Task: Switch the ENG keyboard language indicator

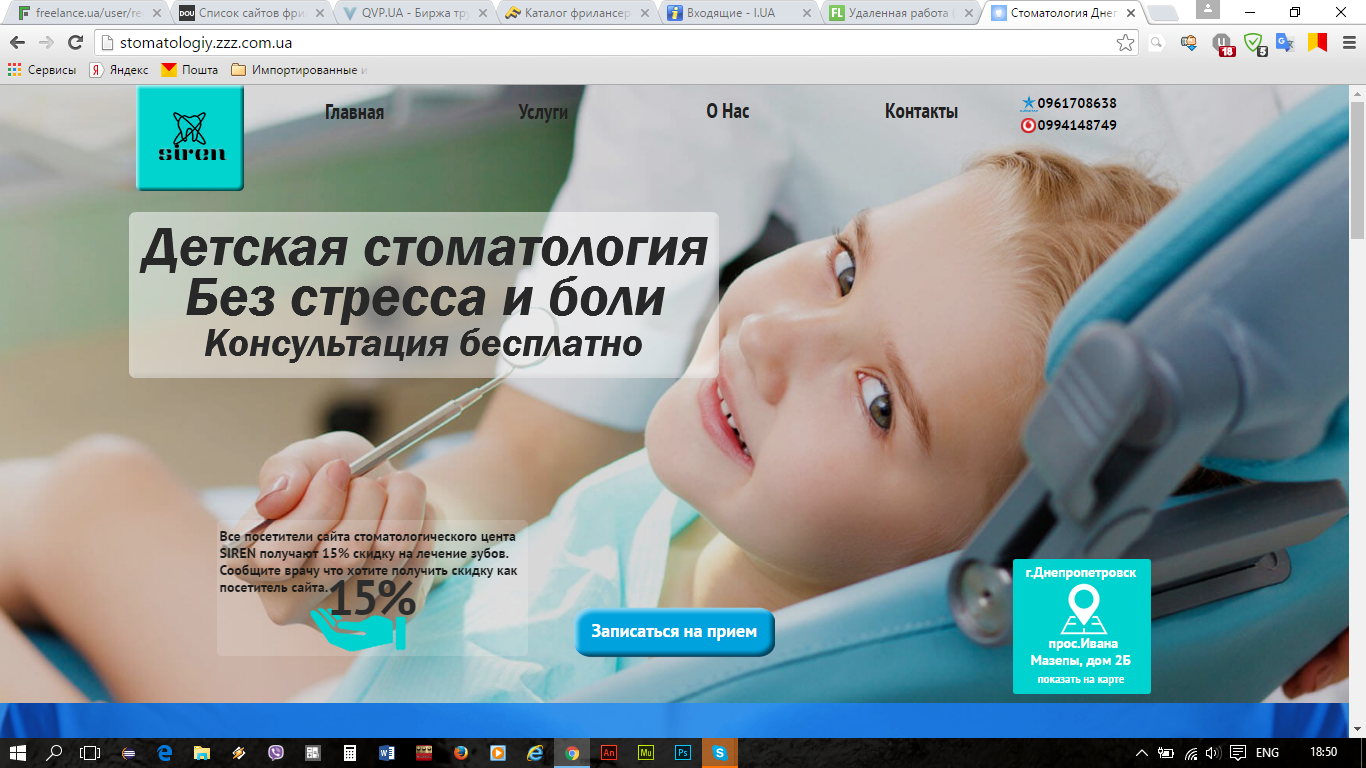Action: pyautogui.click(x=1268, y=752)
